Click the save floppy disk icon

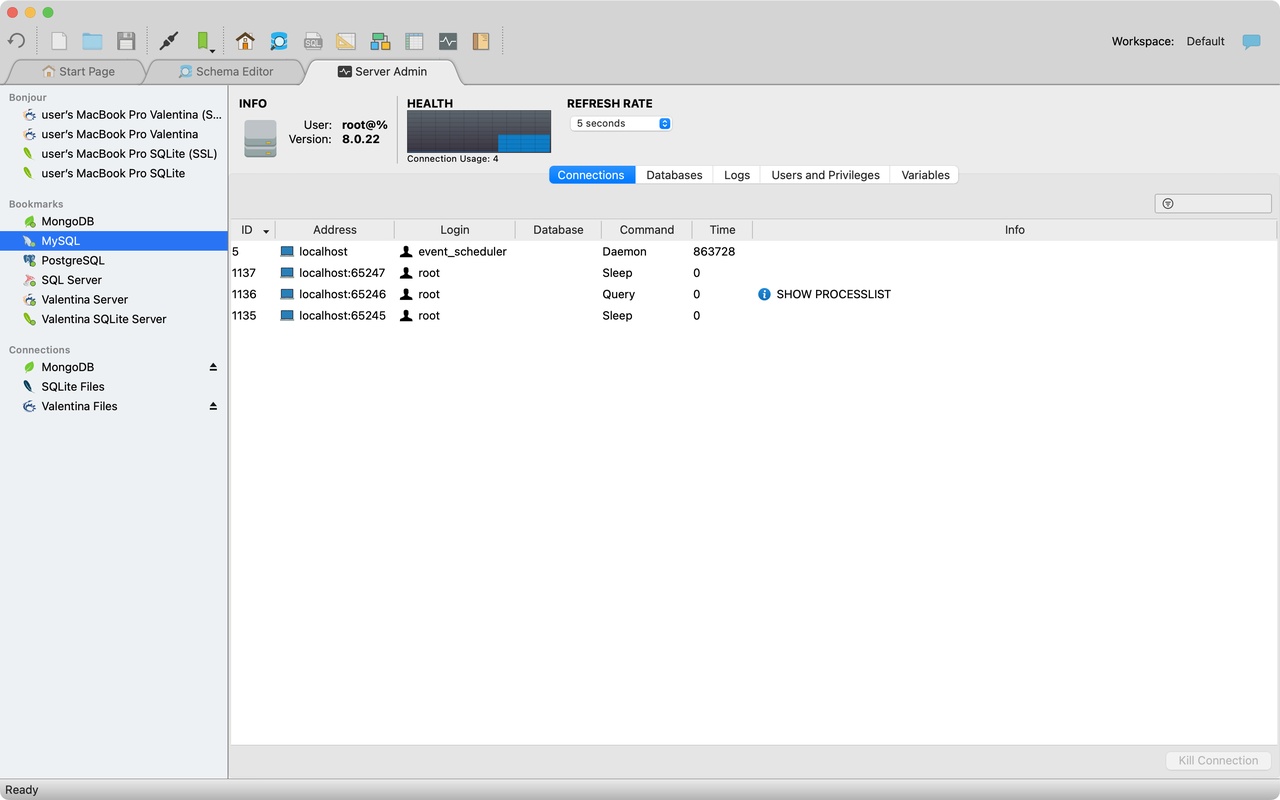point(126,41)
